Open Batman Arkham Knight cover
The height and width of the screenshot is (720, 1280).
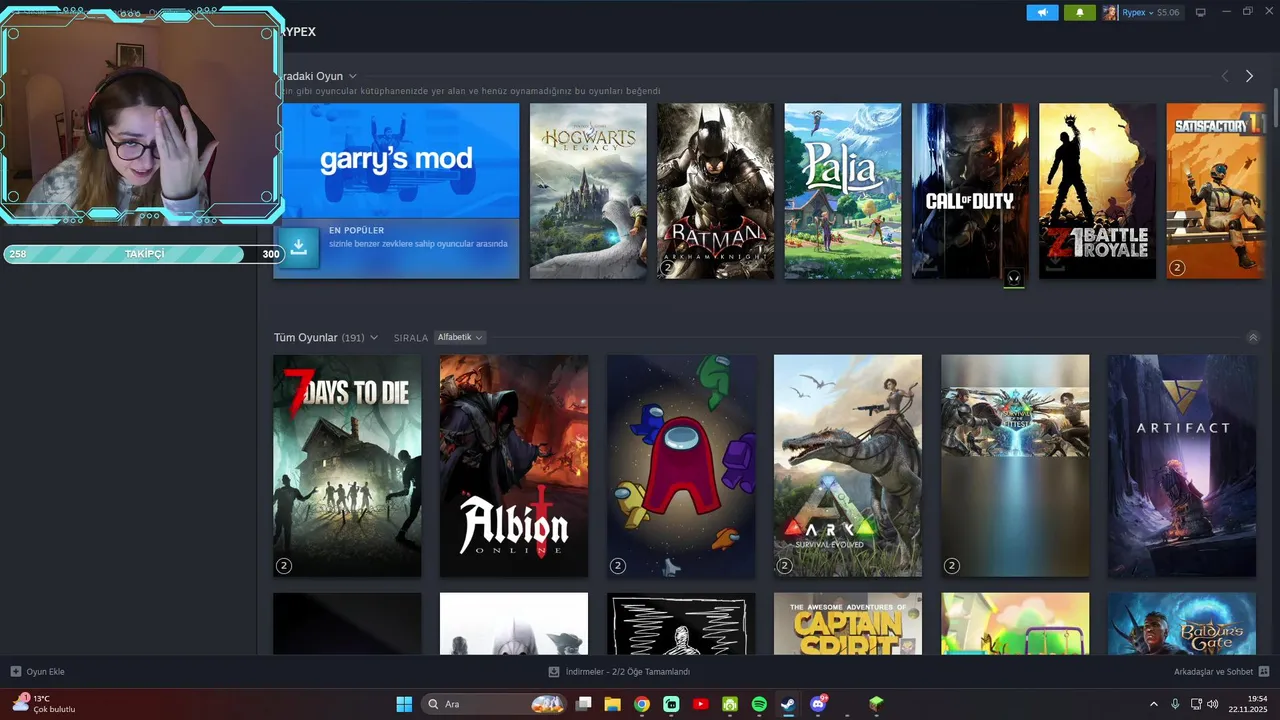pyautogui.click(x=715, y=191)
